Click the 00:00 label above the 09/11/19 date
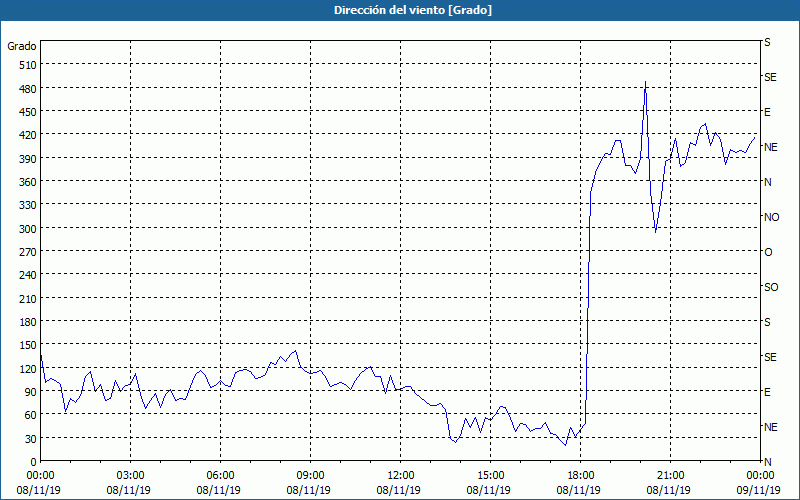The image size is (800, 500). tap(760, 476)
